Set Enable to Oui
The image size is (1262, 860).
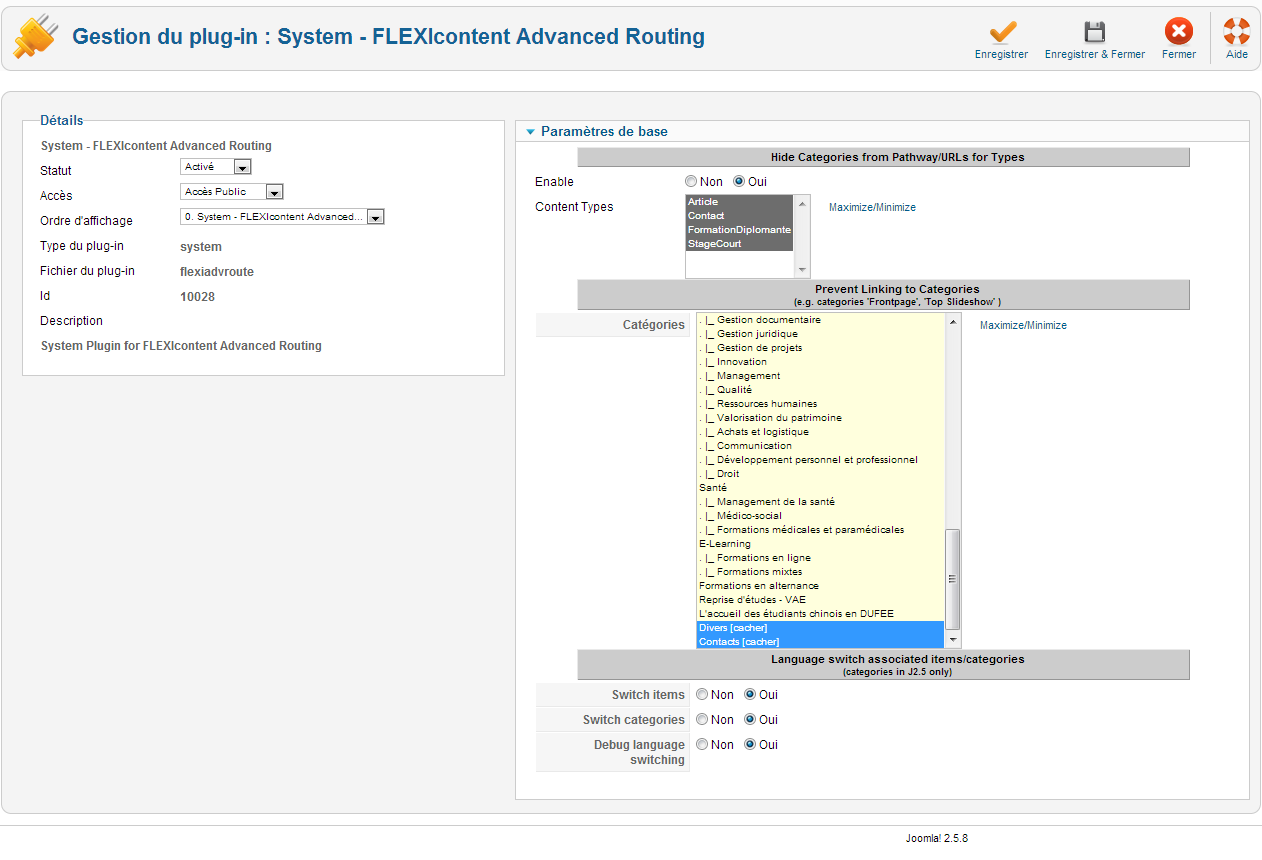coord(740,182)
